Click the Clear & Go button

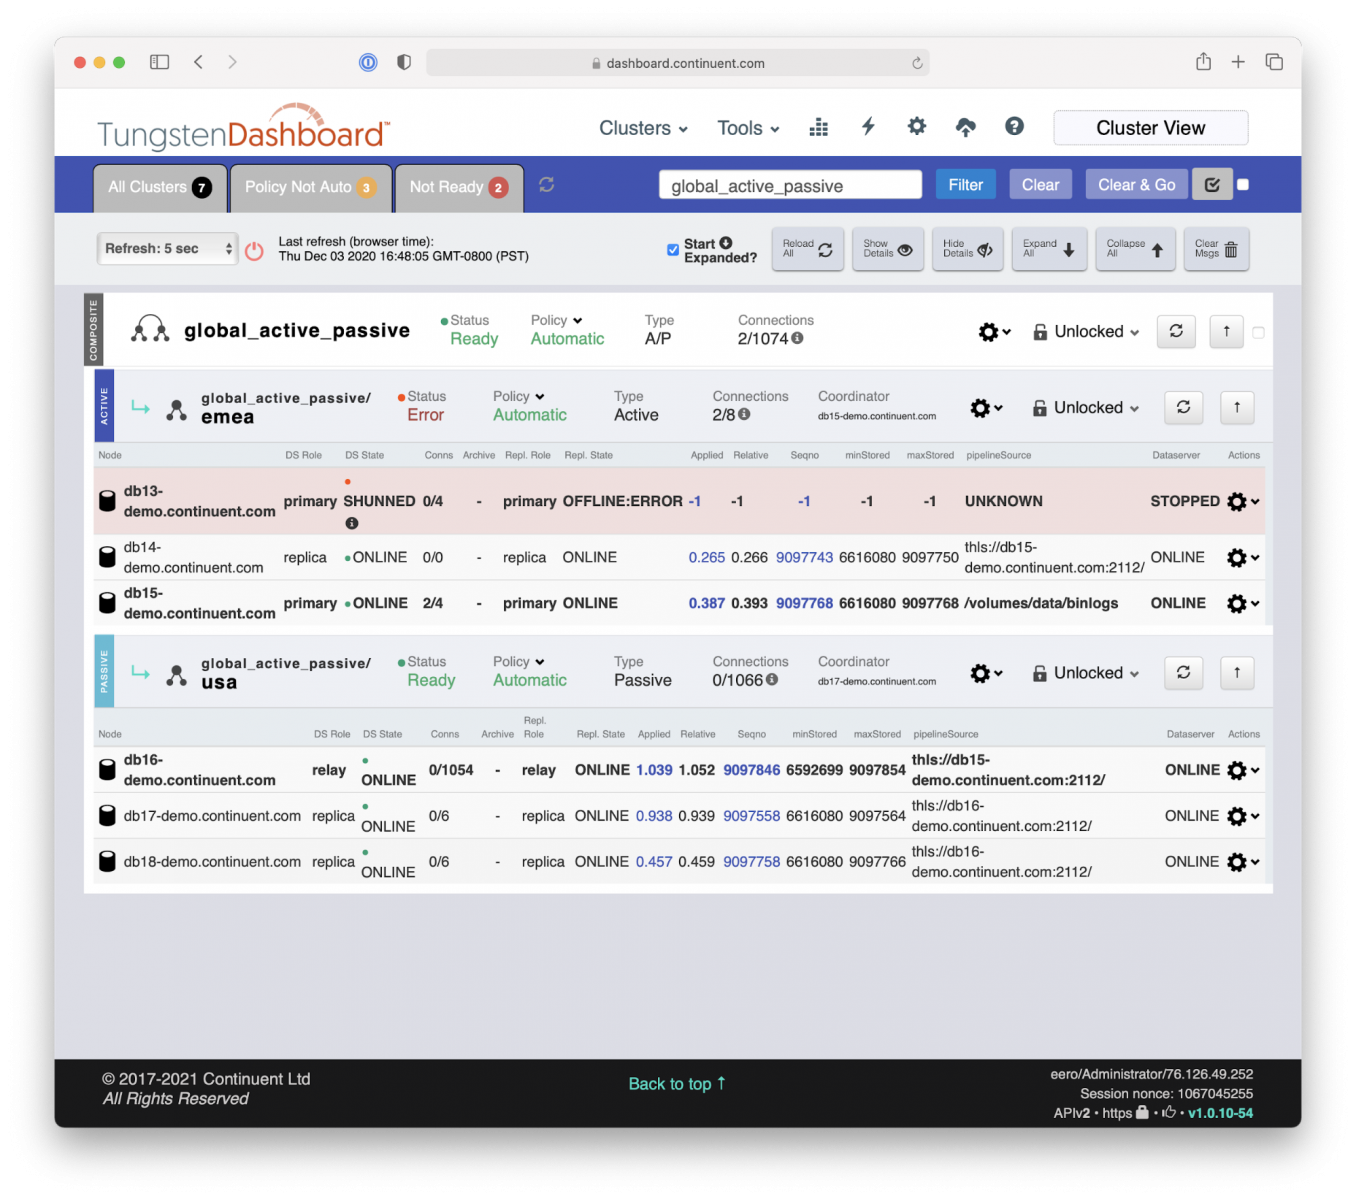point(1136,185)
